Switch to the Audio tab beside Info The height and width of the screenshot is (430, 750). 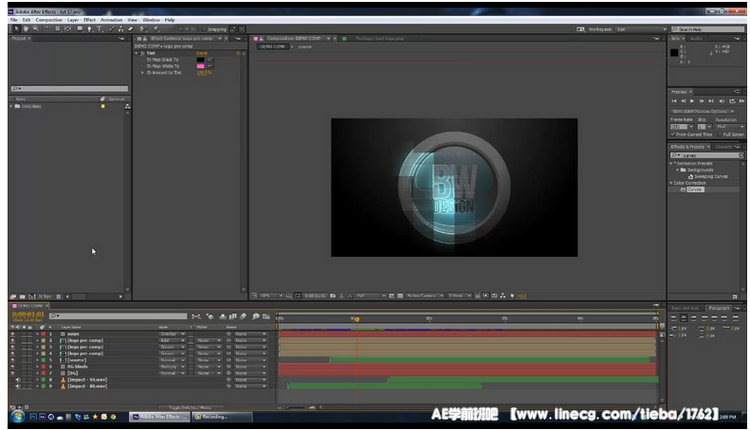[x=696, y=38]
